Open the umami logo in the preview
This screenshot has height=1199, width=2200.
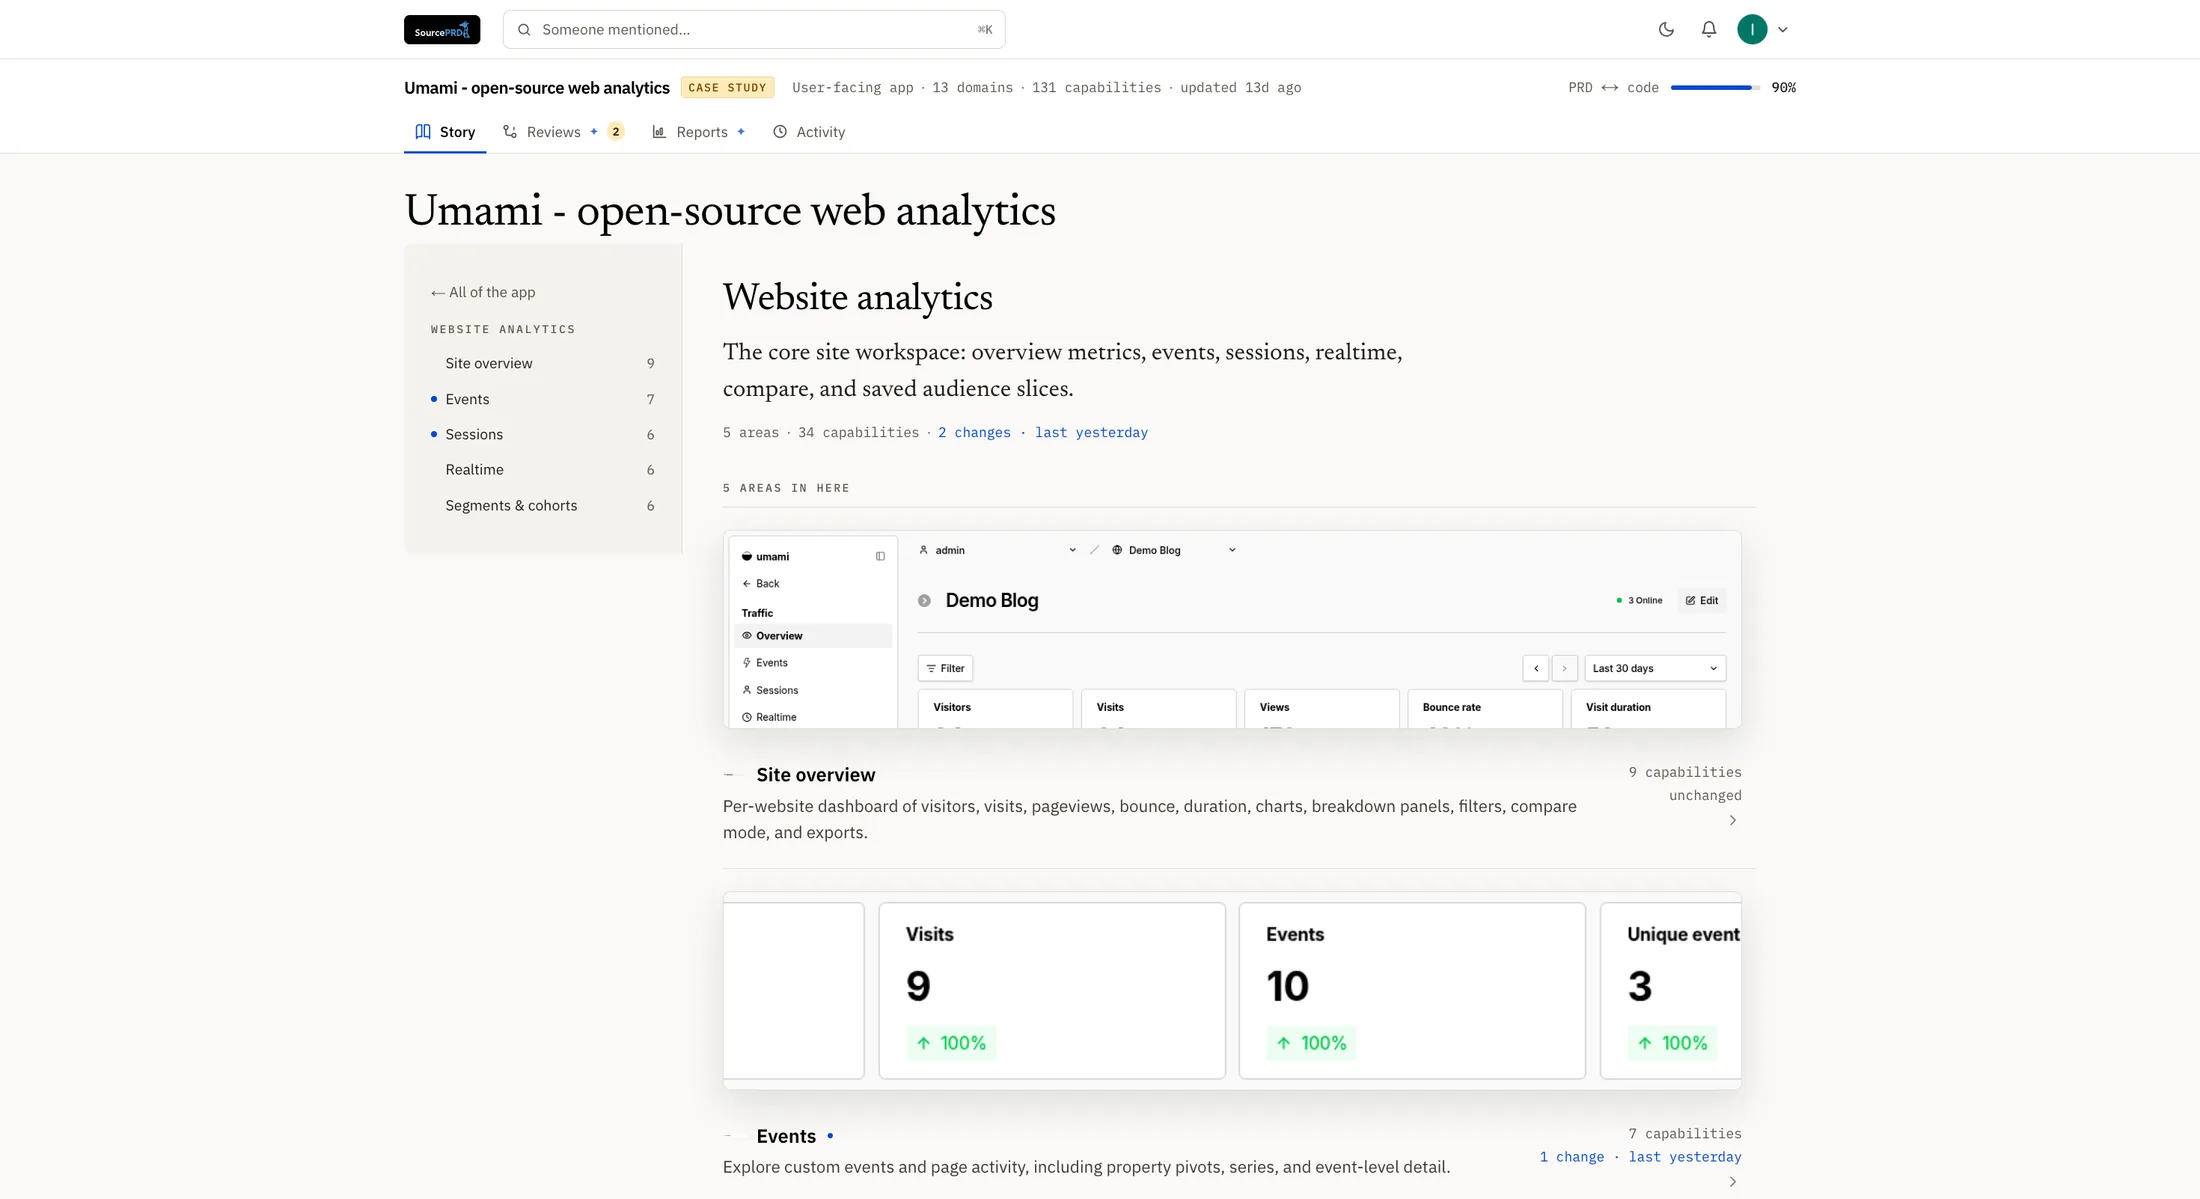pyautogui.click(x=765, y=557)
